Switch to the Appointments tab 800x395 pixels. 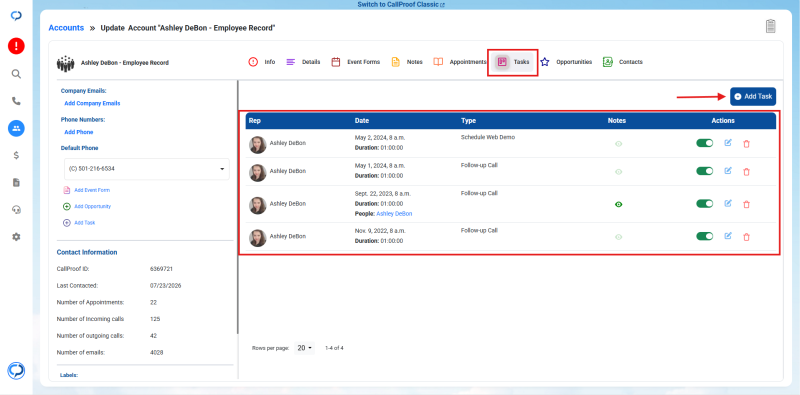[460, 62]
